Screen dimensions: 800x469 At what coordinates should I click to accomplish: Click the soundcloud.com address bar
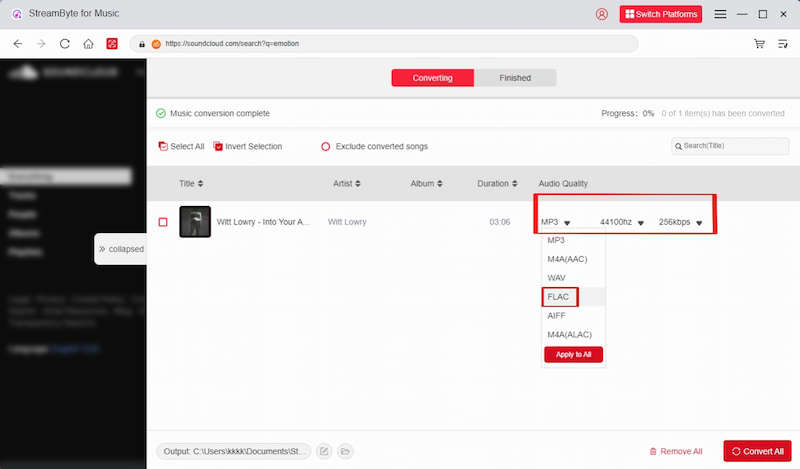tap(384, 44)
